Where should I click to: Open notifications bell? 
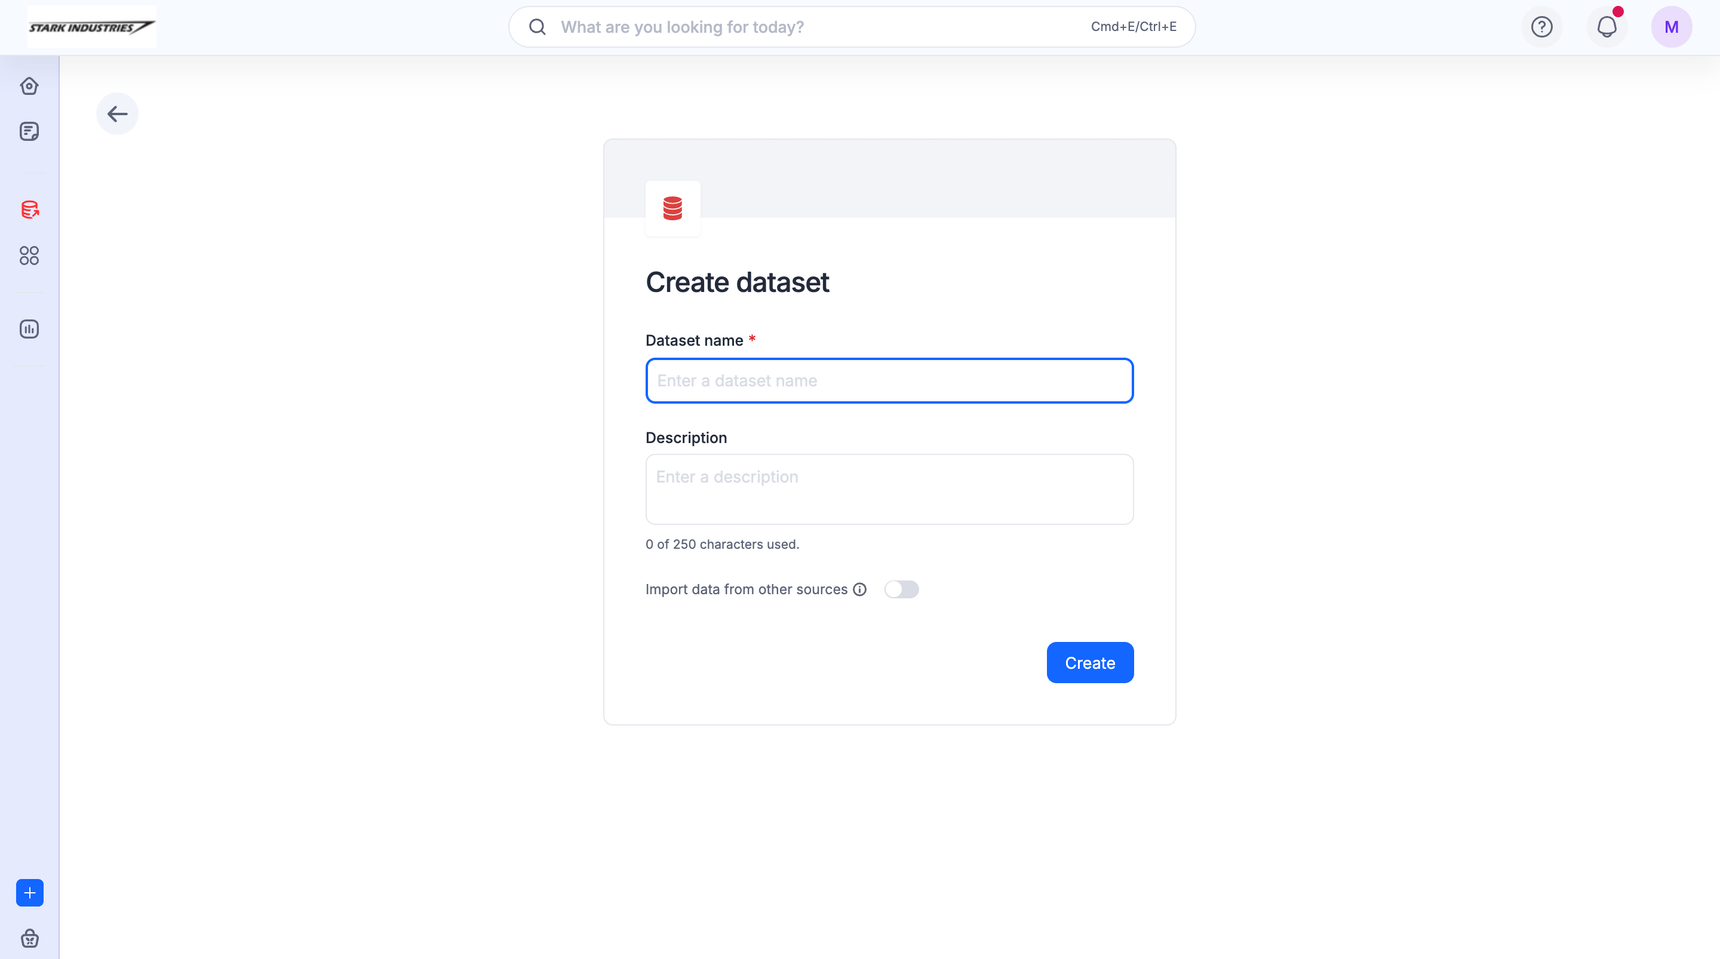(x=1606, y=27)
